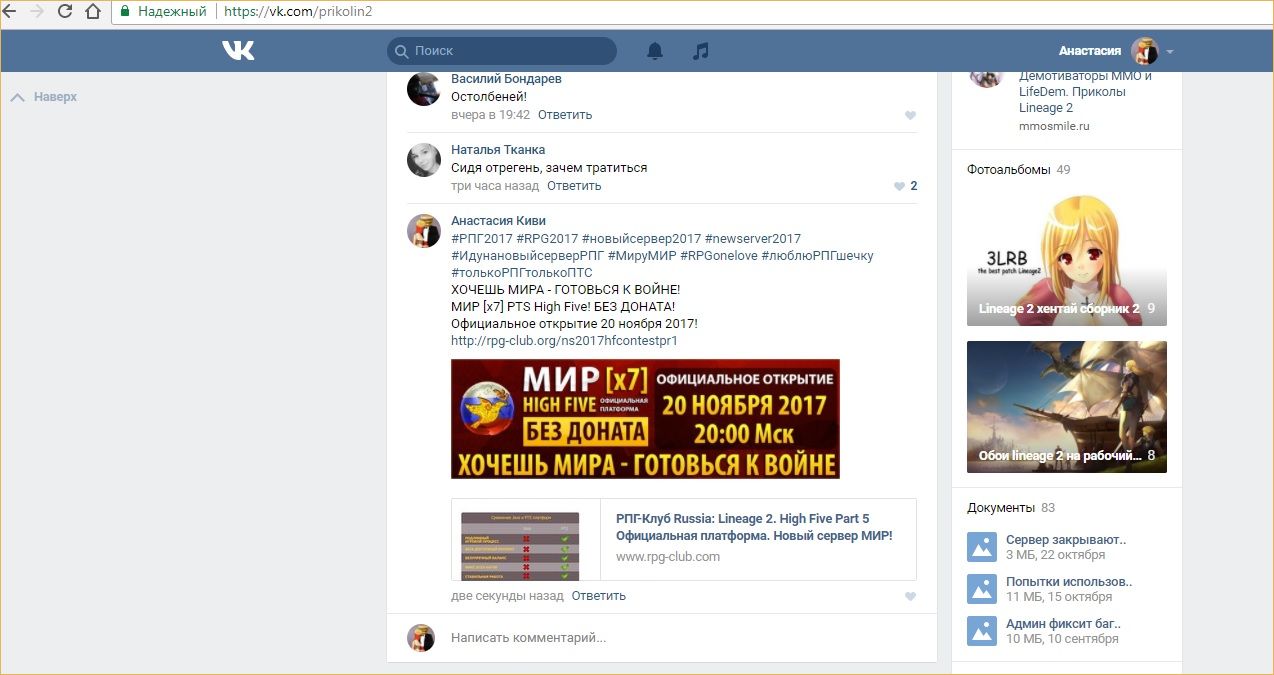Open Наталья Тканка's profile name
This screenshot has width=1274, height=675.
click(498, 150)
